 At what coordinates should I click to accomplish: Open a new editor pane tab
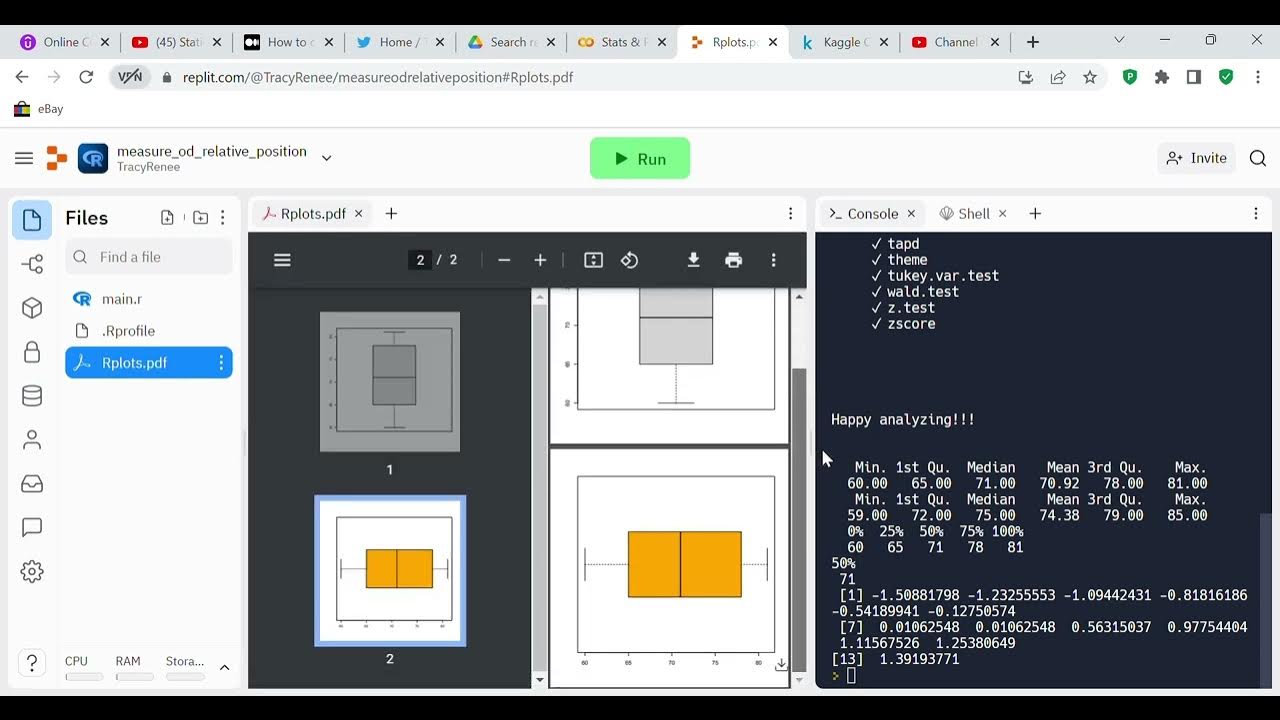click(x=391, y=214)
